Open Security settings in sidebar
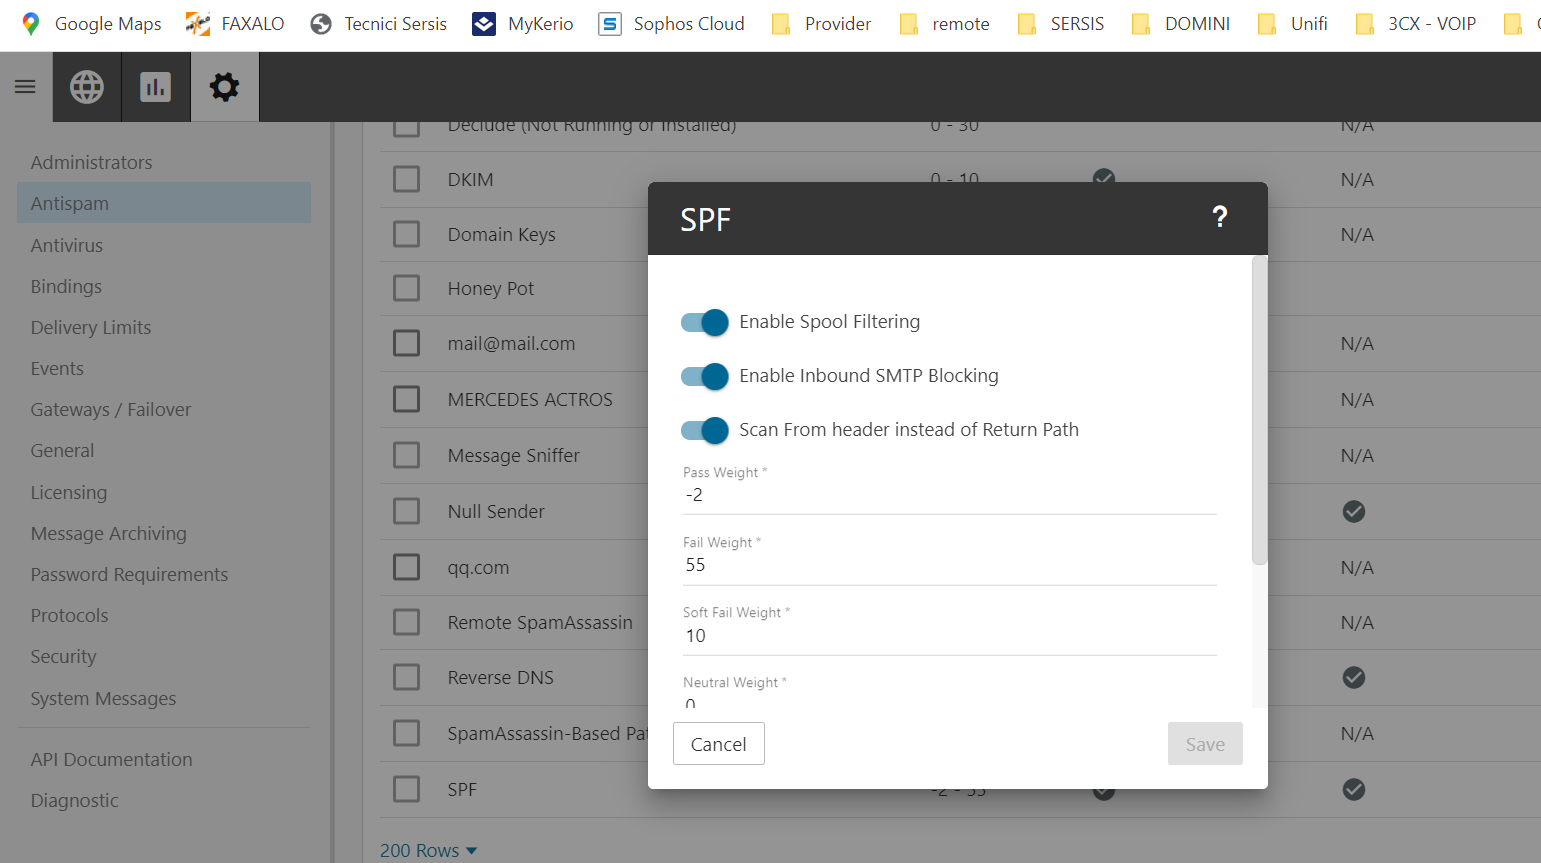 click(64, 657)
